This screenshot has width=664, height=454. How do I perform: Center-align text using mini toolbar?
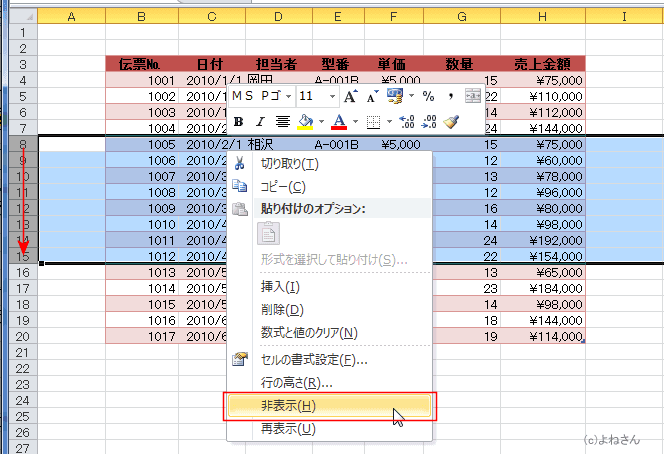click(282, 122)
